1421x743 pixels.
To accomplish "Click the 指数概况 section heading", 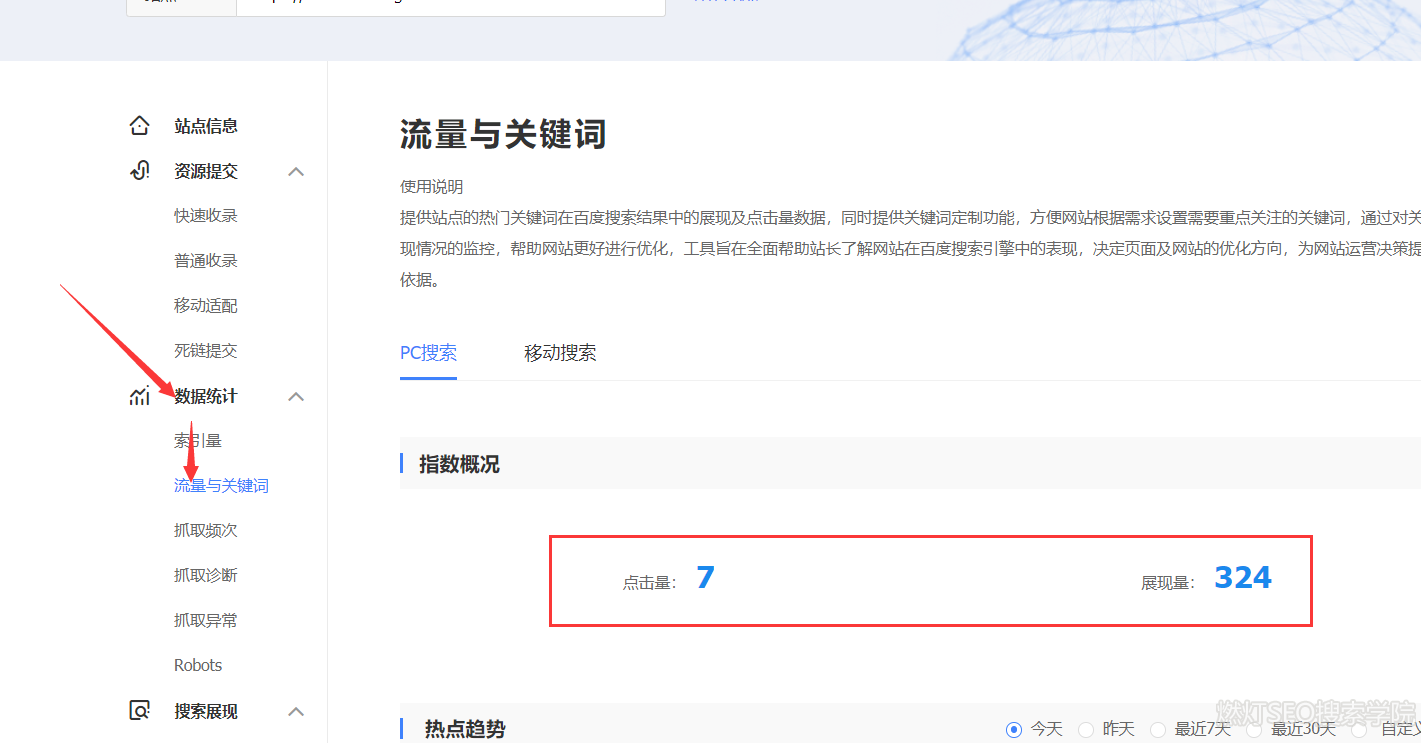I will (x=459, y=464).
